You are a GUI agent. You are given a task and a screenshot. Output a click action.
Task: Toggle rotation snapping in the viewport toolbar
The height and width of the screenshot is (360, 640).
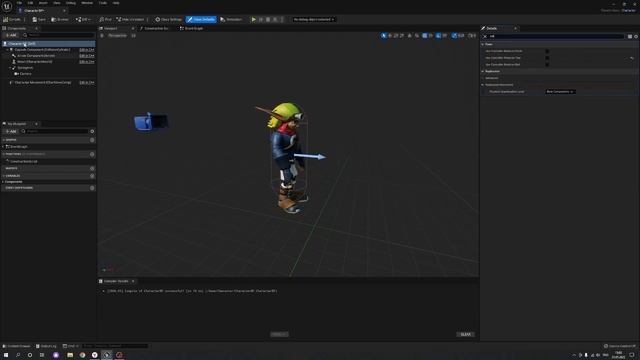click(438, 36)
